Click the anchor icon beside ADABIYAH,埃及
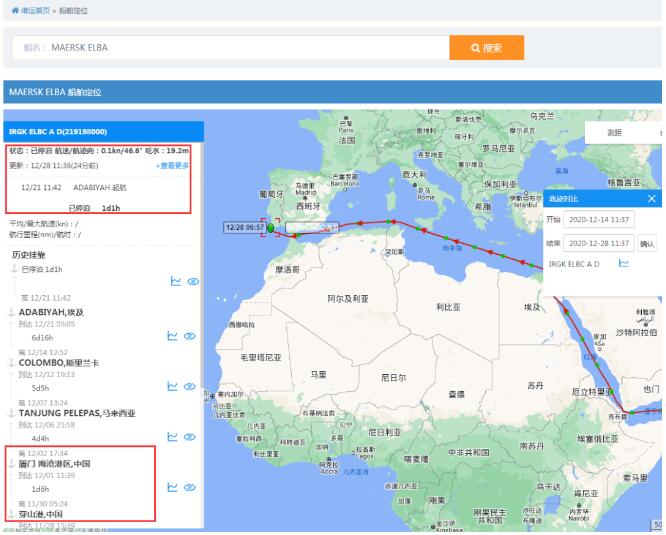666x535 pixels. point(11,312)
